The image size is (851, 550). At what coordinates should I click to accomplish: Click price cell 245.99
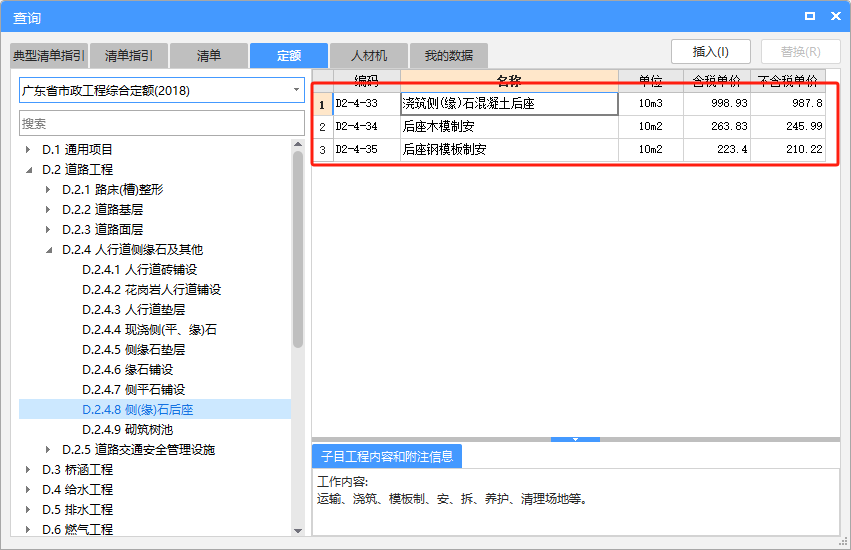tap(788, 127)
